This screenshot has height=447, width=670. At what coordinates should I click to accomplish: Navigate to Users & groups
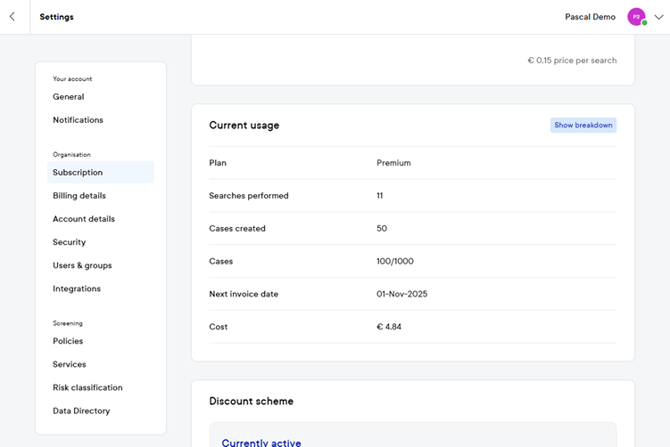[82, 266]
